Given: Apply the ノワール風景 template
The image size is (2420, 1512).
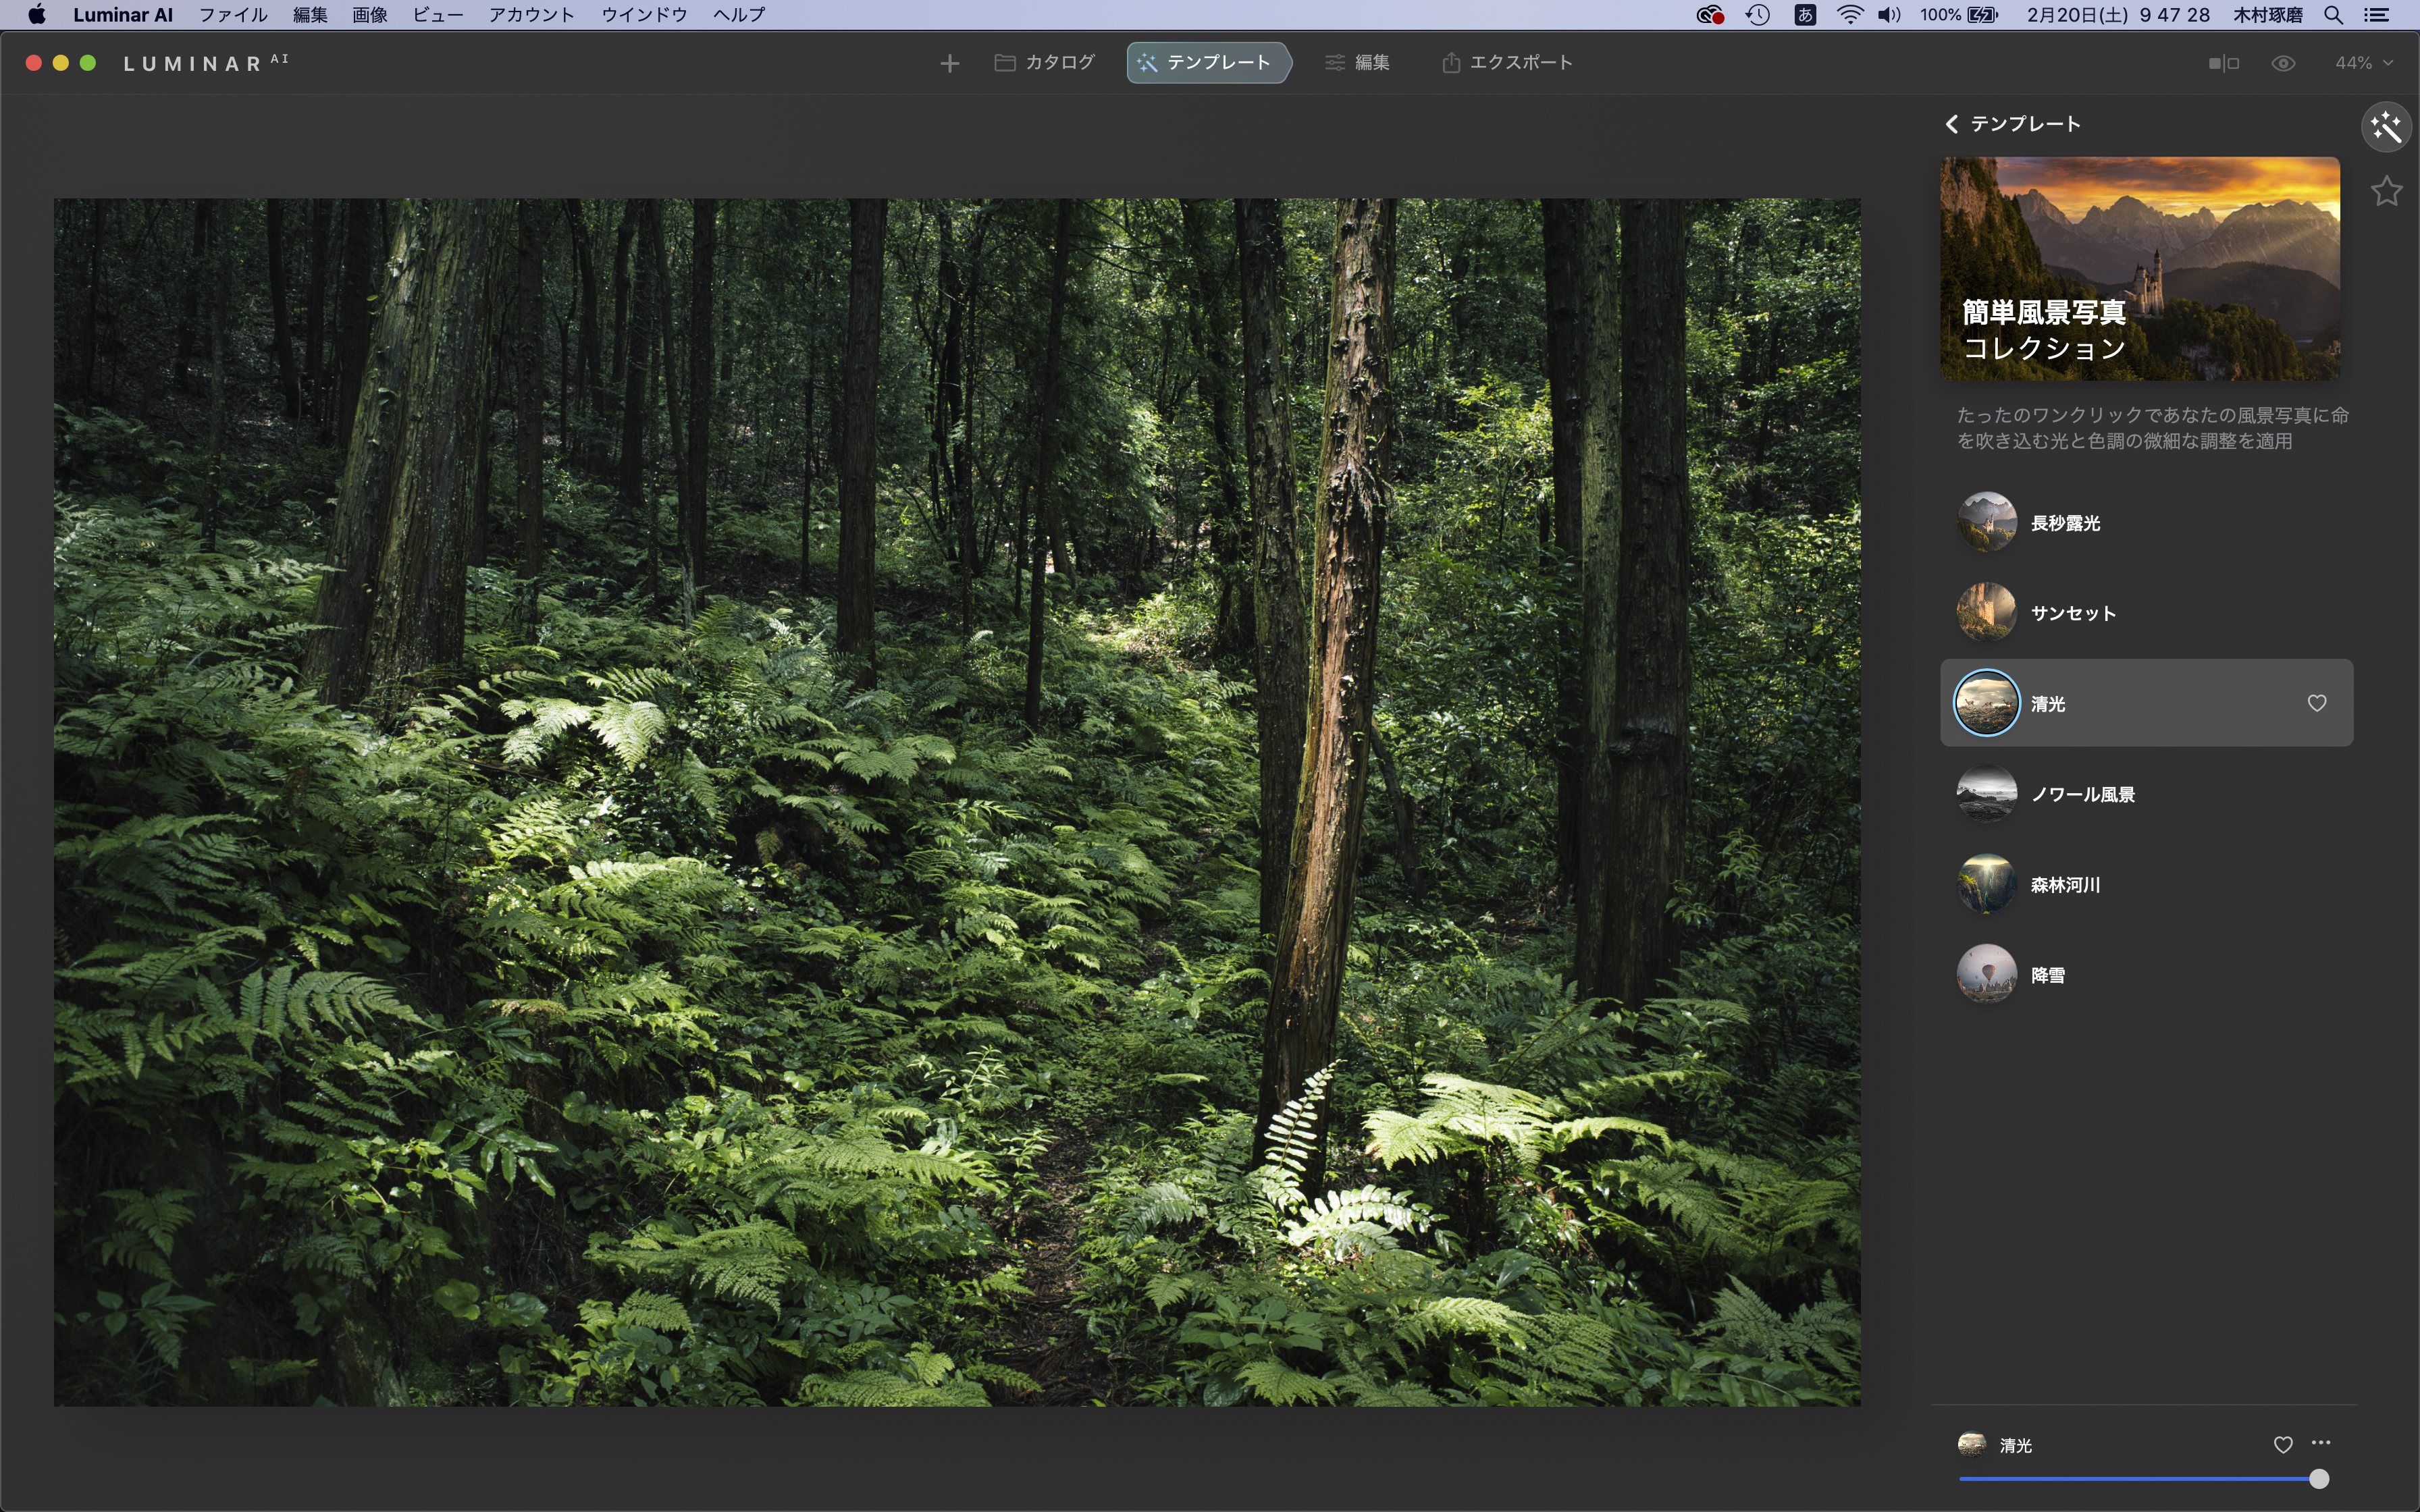Looking at the screenshot, I should coord(2082,794).
